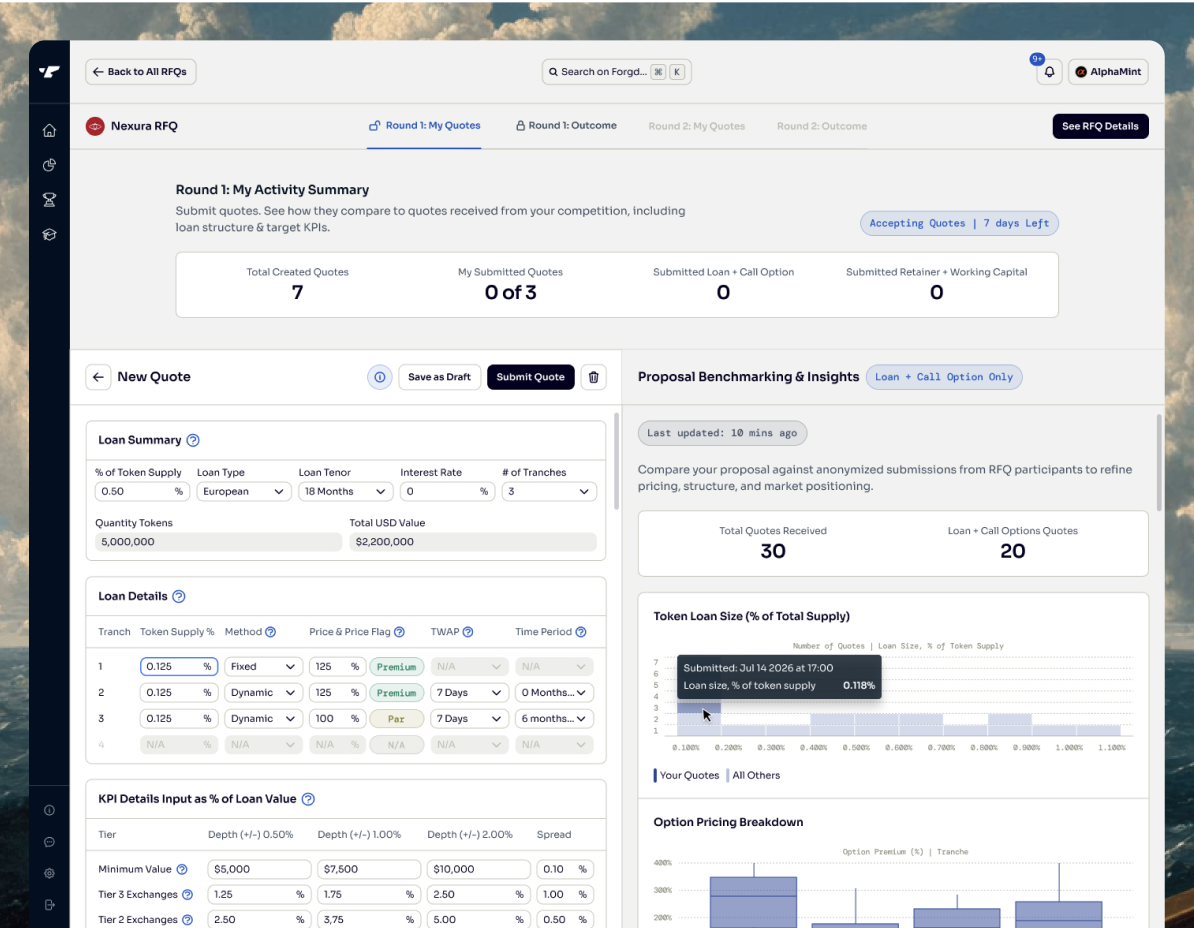Click Save as Draft button

point(439,377)
